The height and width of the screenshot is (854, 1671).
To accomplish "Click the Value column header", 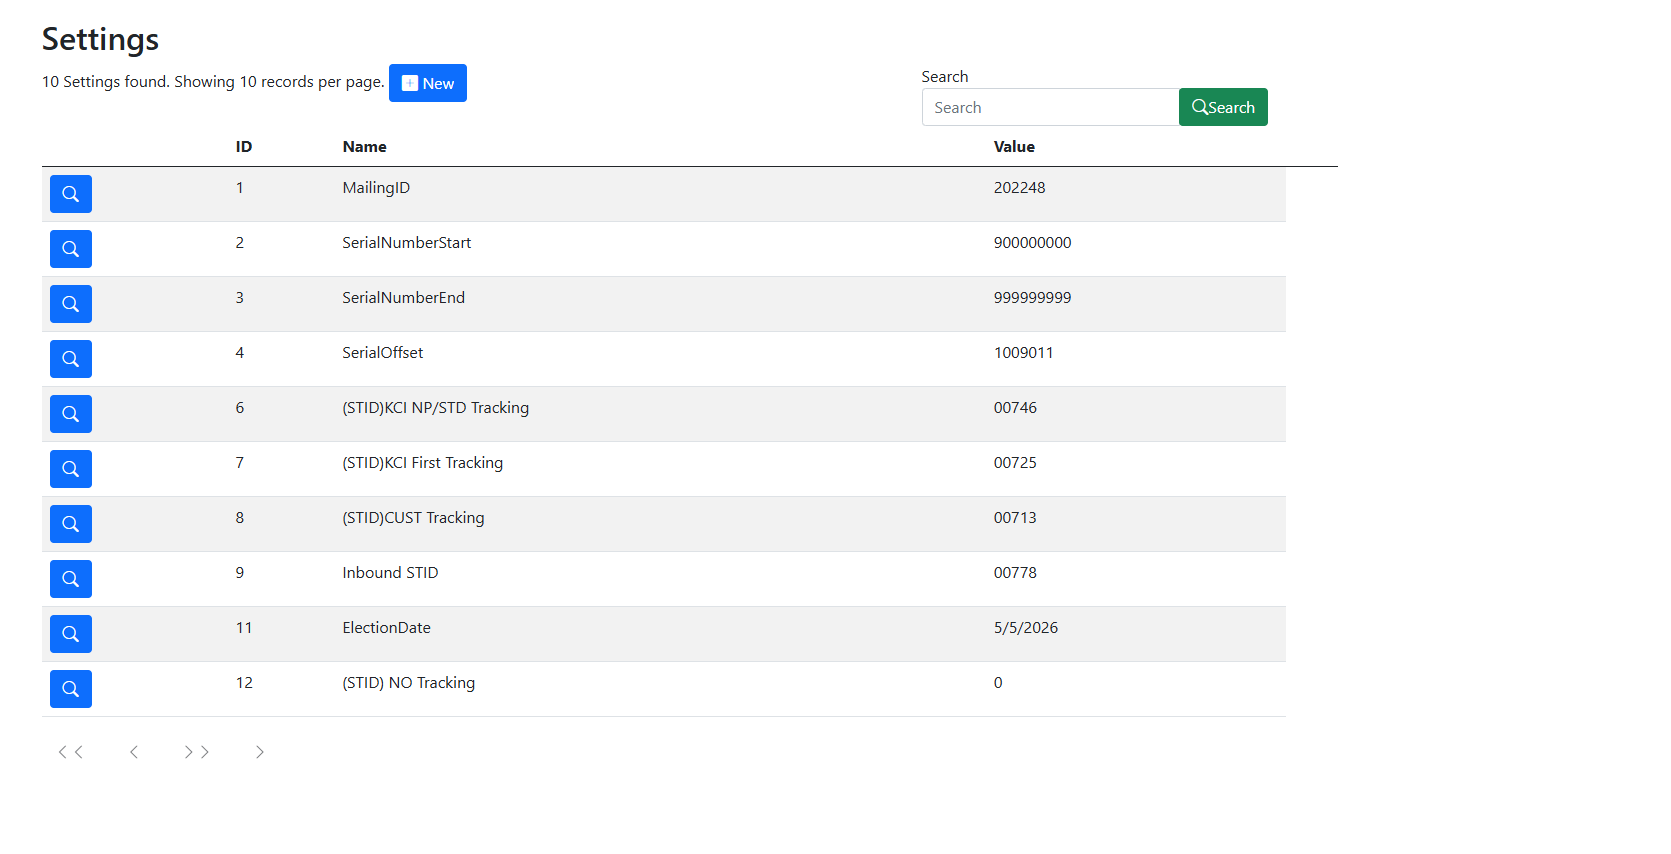I will point(1013,147).
